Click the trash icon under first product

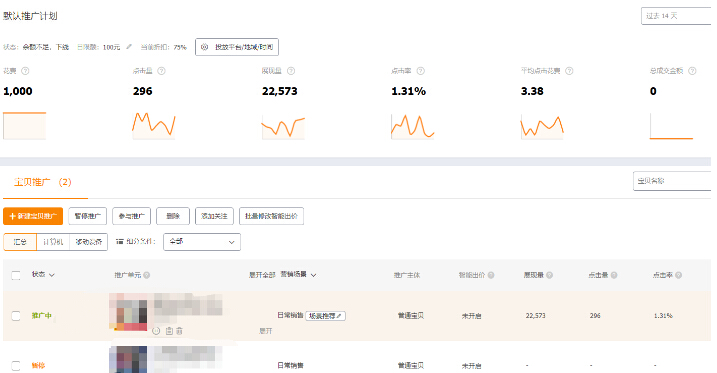(x=179, y=331)
